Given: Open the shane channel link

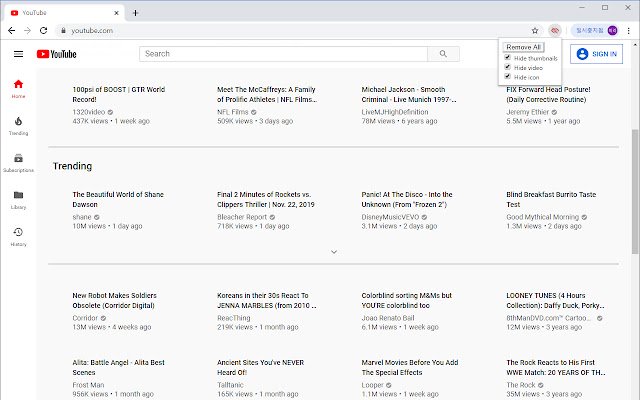Looking at the screenshot, I should (82, 217).
